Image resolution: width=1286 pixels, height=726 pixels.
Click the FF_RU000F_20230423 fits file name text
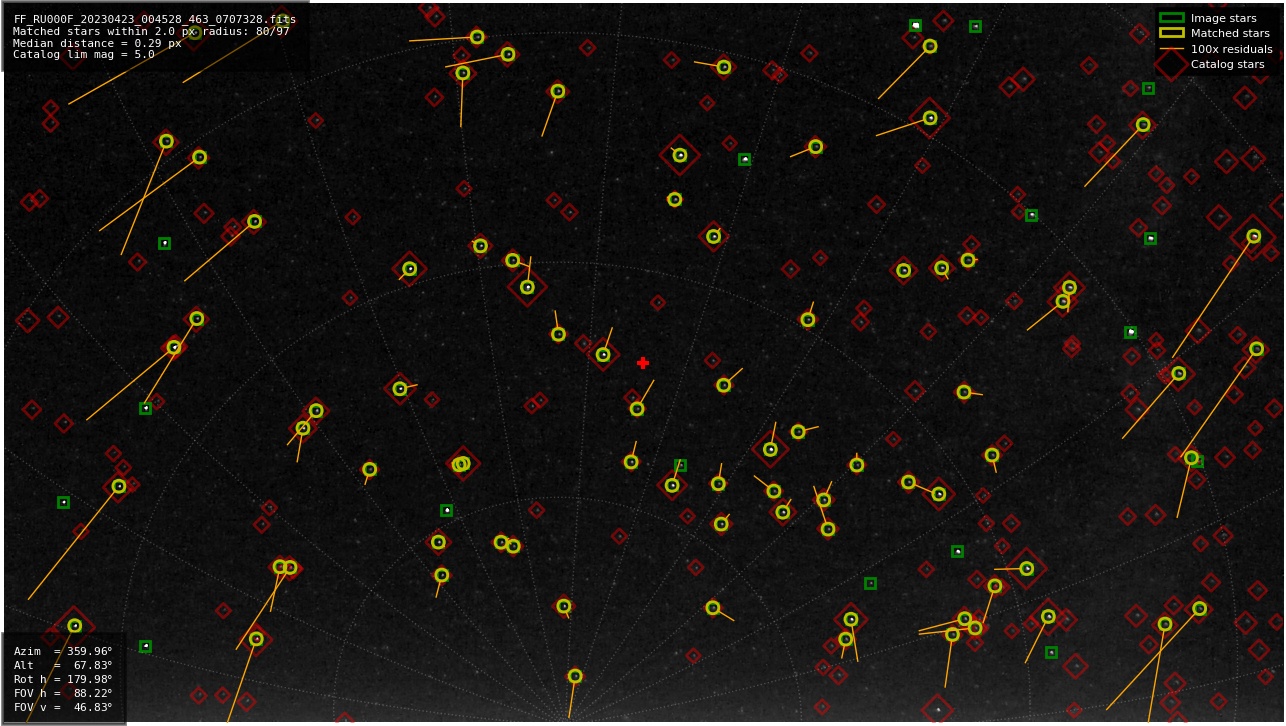pyautogui.click(x=155, y=19)
